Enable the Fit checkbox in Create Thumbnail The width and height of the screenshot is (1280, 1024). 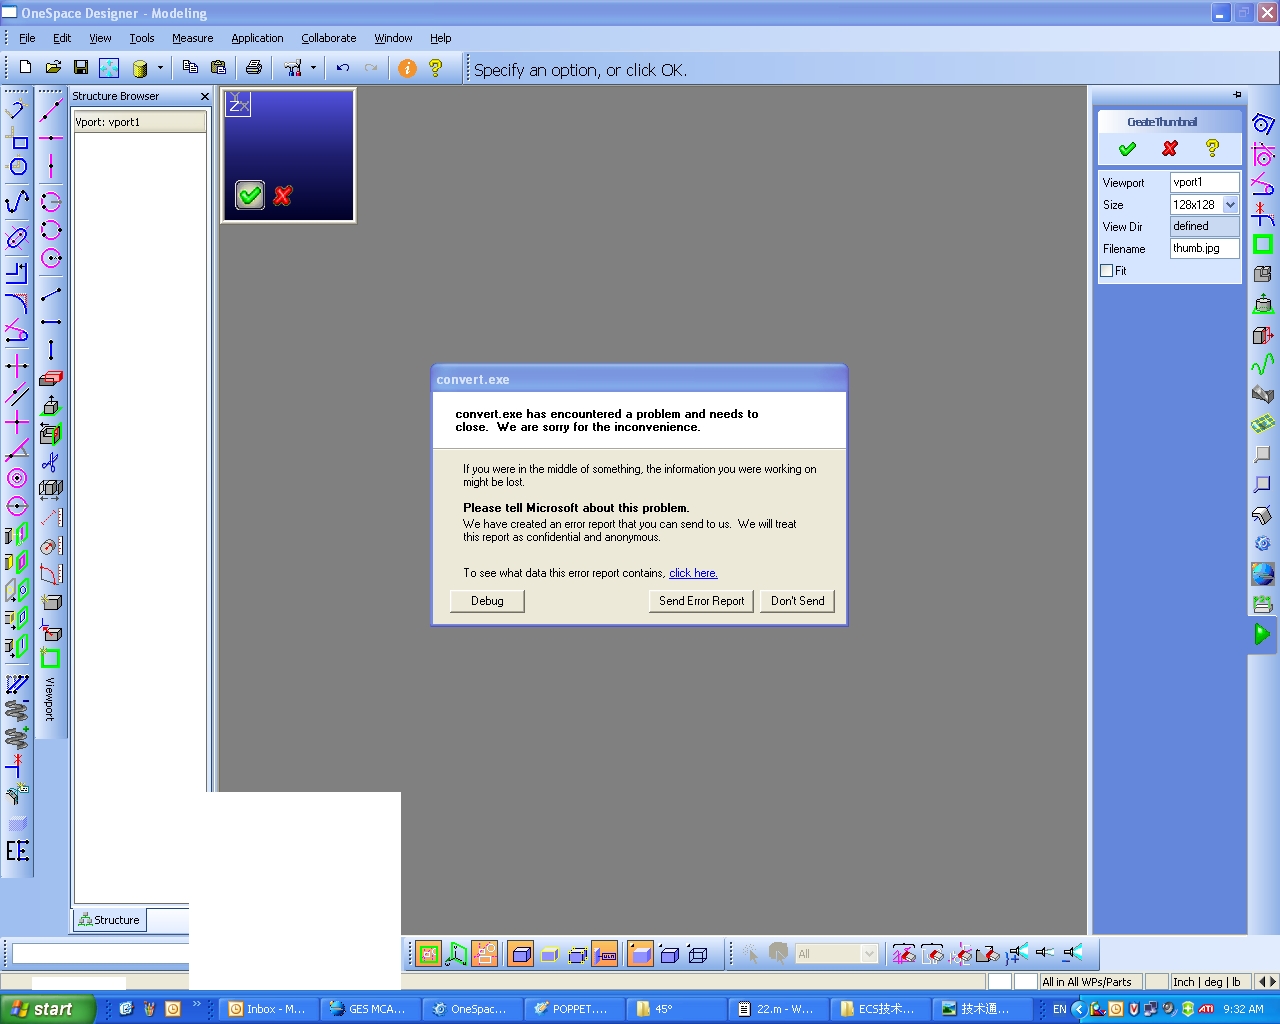click(x=1107, y=270)
